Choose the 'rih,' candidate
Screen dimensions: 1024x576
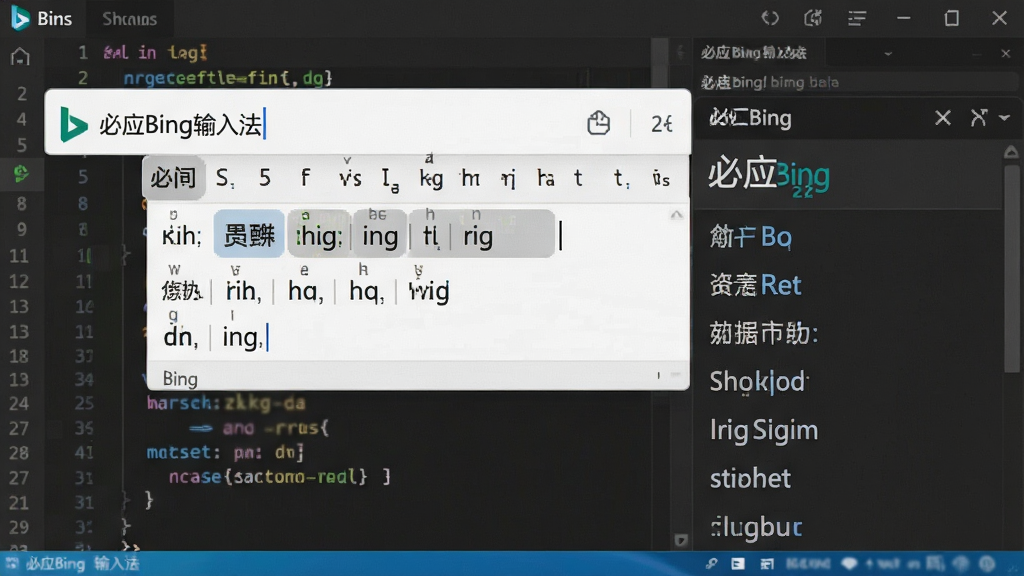[243, 290]
